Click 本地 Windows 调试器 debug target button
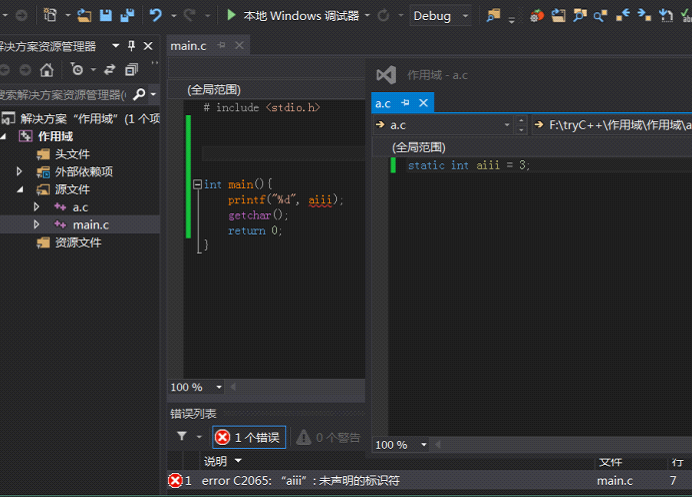The image size is (692, 497). [301, 16]
